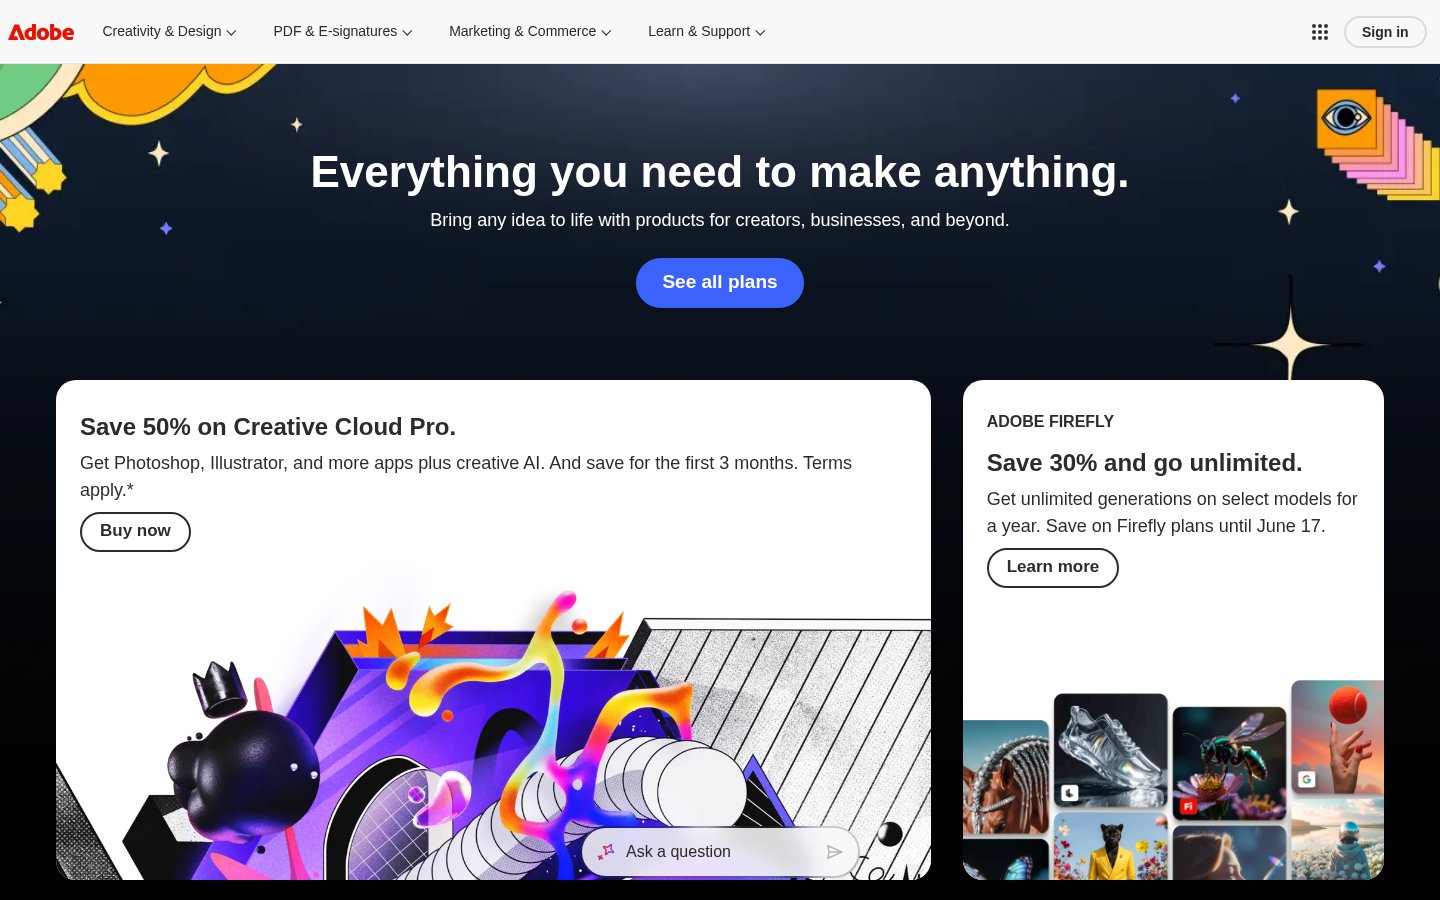Image resolution: width=1440 pixels, height=900 pixels.
Task: Click Buy now for Creative Cloud Pro
Action: pos(135,532)
